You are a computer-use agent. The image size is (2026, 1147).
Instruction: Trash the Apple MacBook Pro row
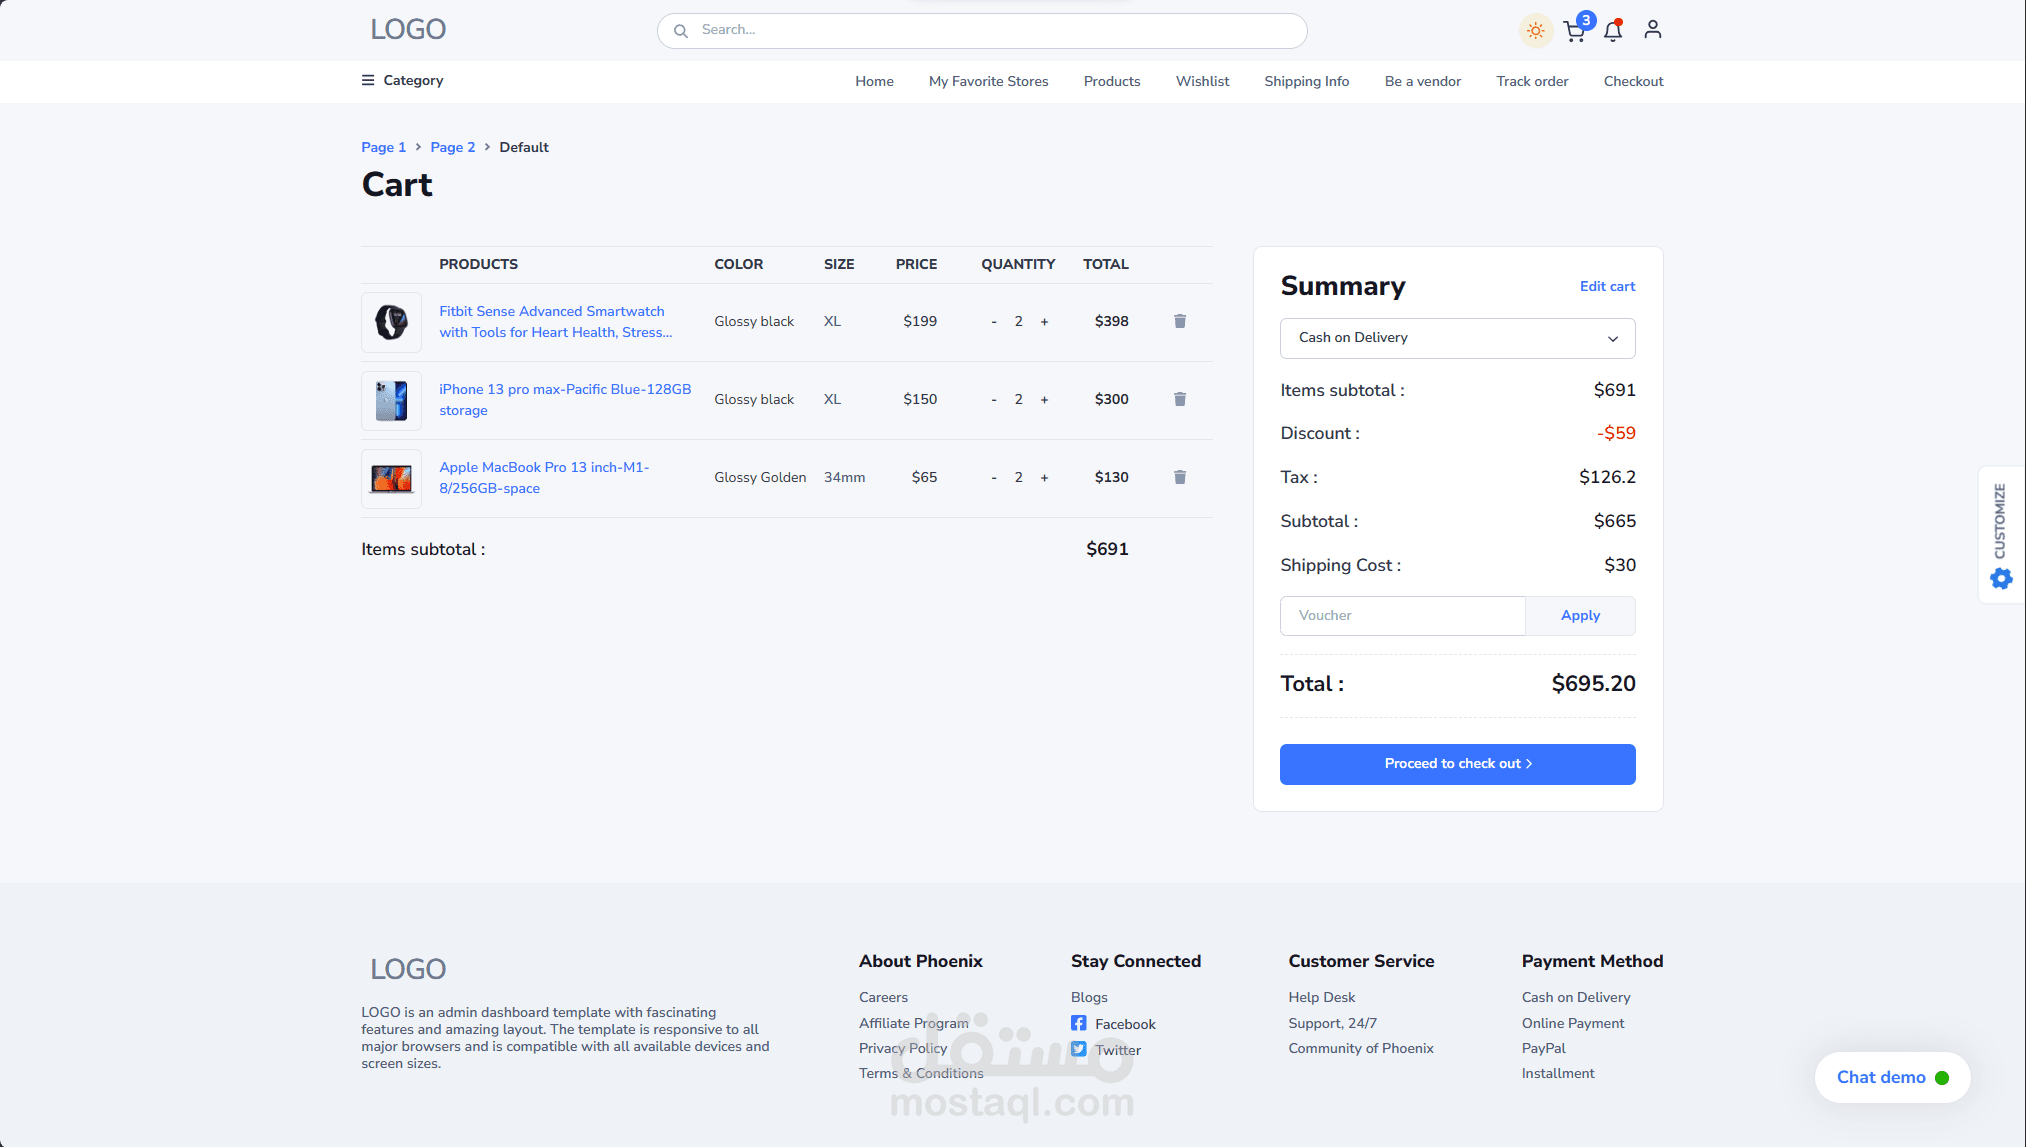point(1179,477)
